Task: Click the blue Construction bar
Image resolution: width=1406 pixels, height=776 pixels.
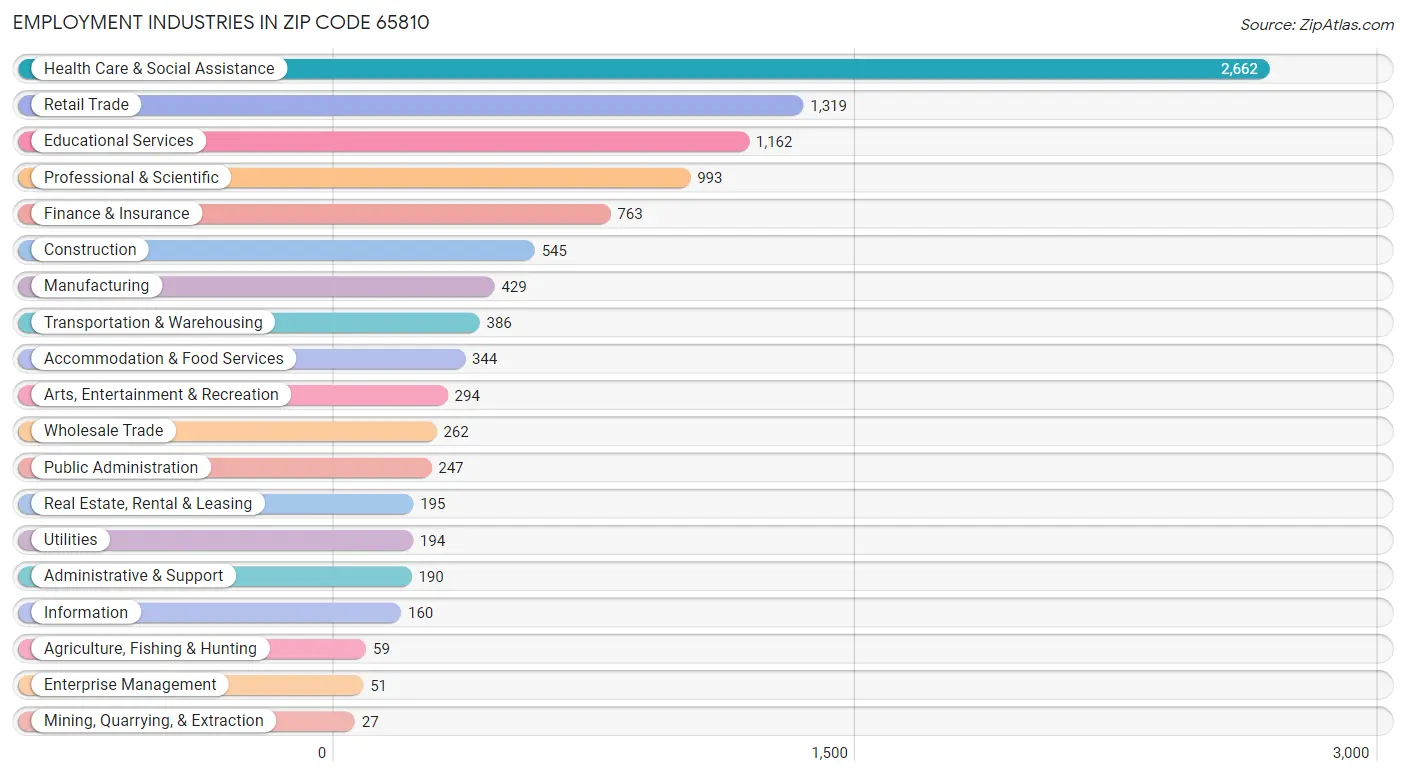Action: [x=276, y=250]
